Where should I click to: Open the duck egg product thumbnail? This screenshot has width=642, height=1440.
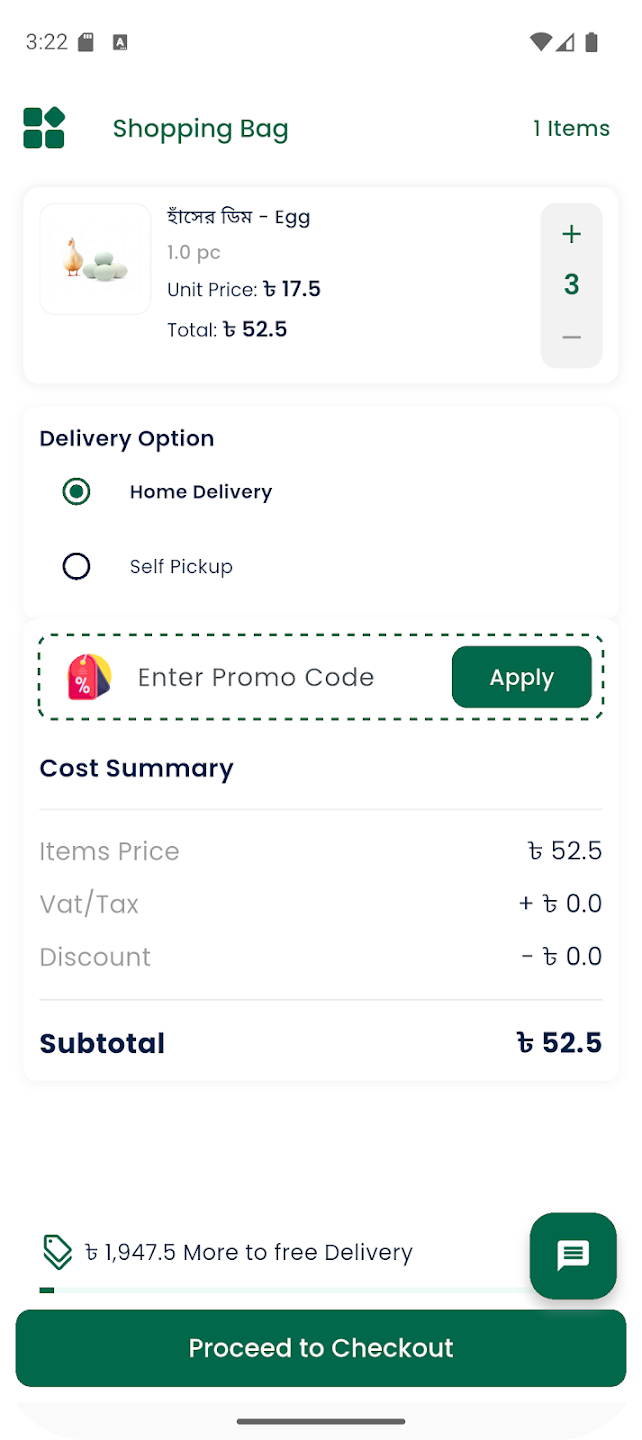coord(95,259)
